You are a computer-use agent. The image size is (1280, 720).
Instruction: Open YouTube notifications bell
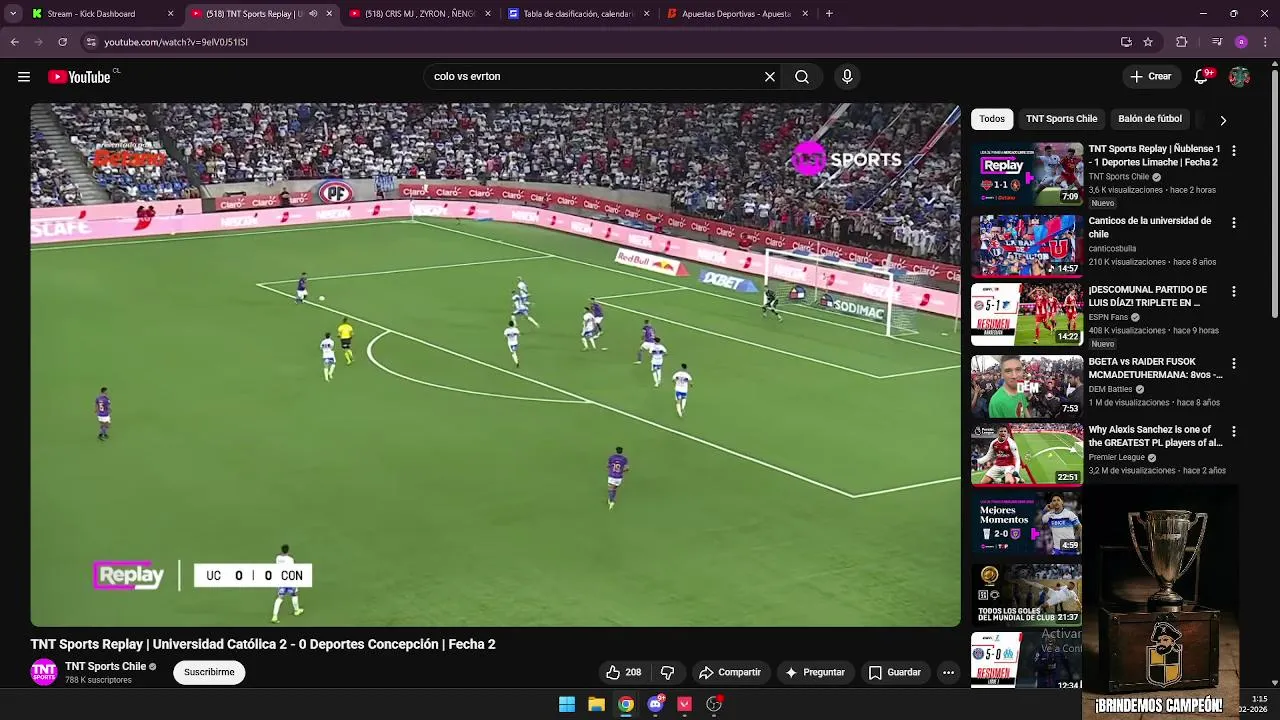pos(1202,77)
